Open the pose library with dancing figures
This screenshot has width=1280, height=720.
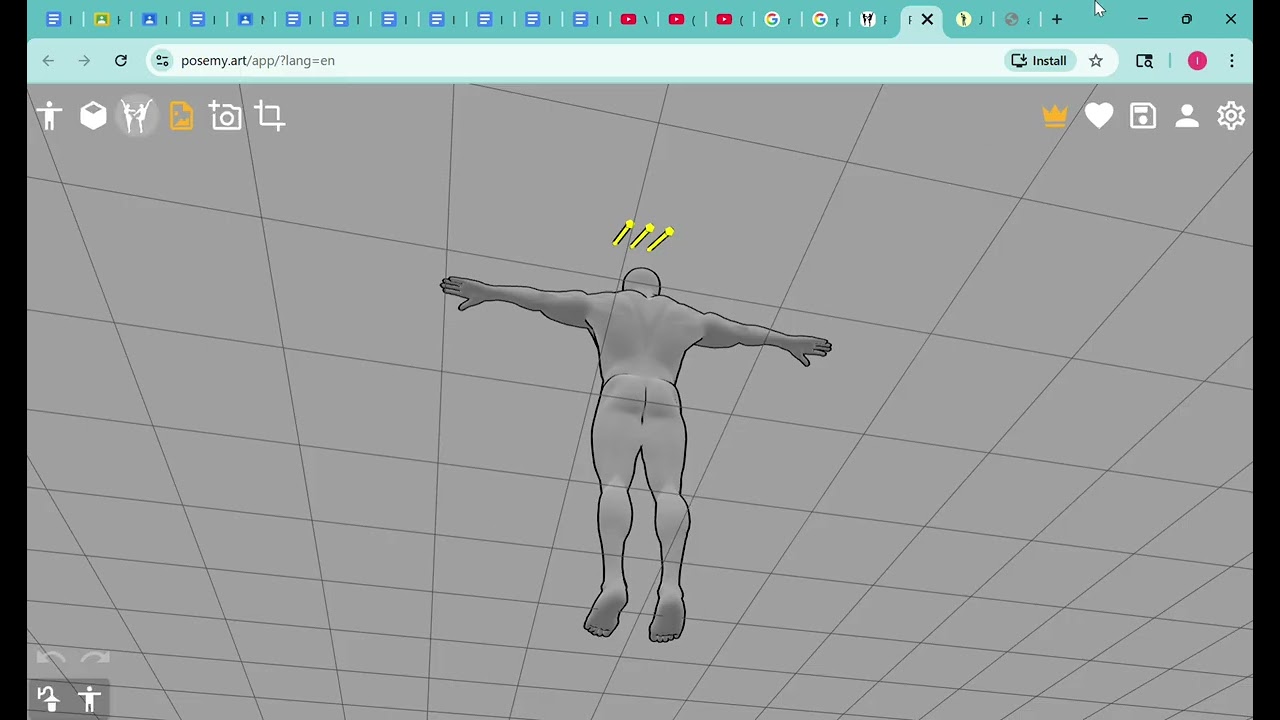point(137,116)
